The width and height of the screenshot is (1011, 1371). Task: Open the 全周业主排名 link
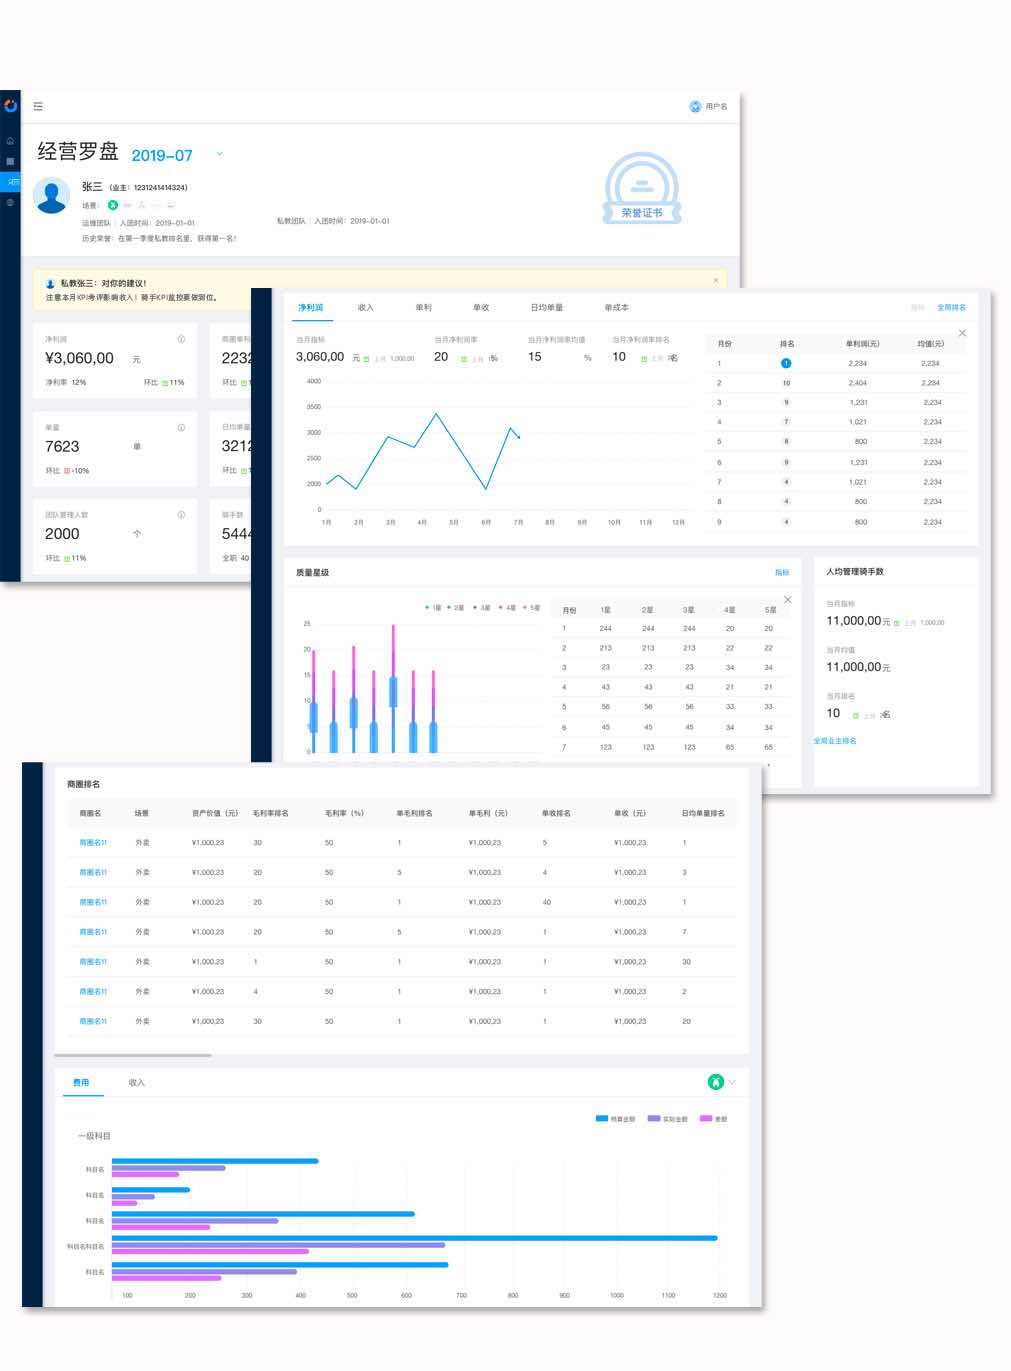coord(834,741)
